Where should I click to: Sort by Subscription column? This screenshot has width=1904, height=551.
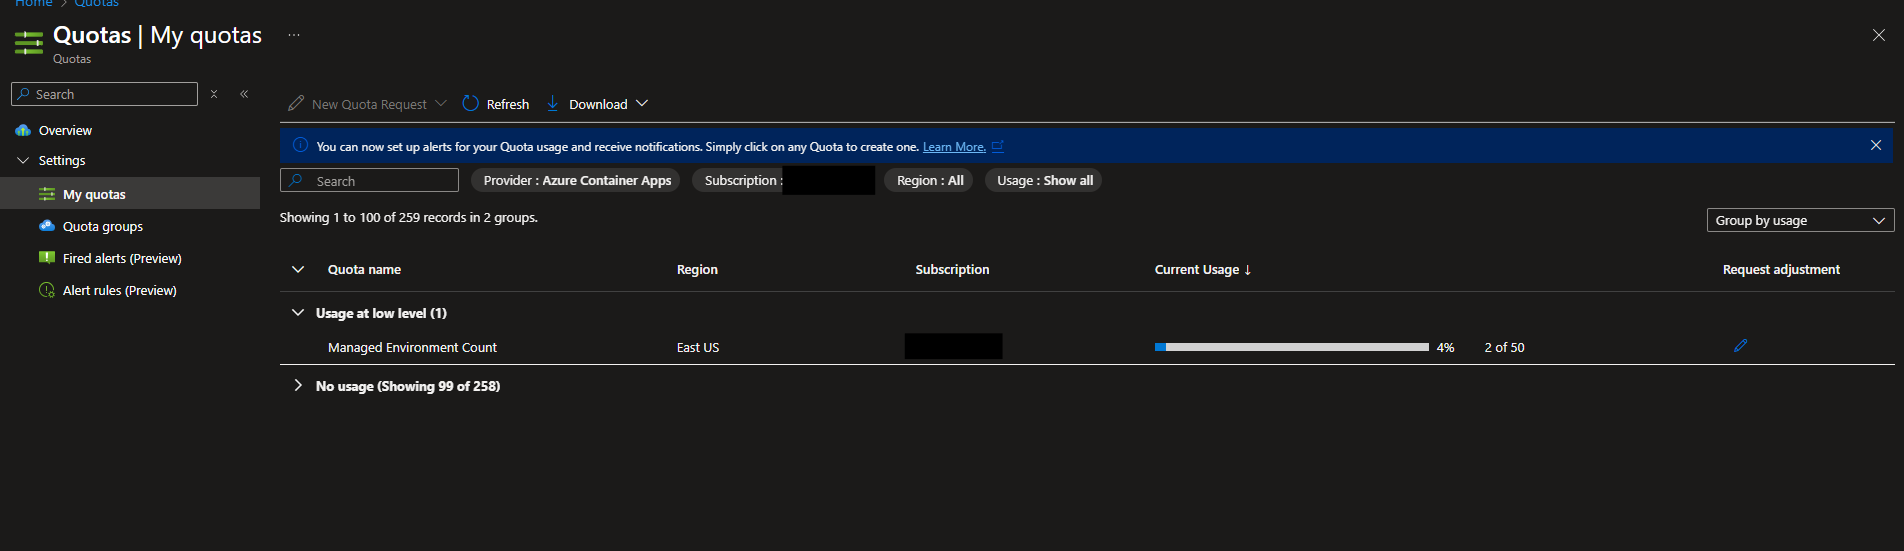pyautogui.click(x=952, y=270)
